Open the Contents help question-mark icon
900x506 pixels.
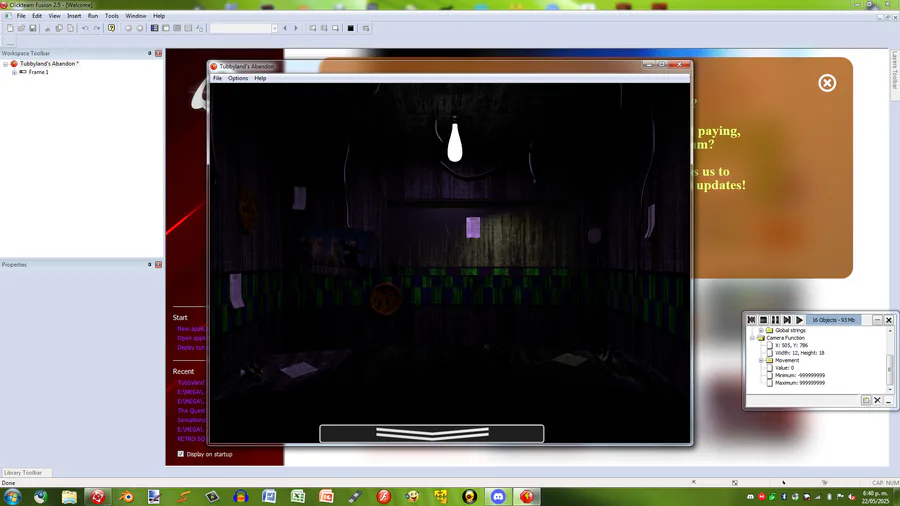click(111, 28)
